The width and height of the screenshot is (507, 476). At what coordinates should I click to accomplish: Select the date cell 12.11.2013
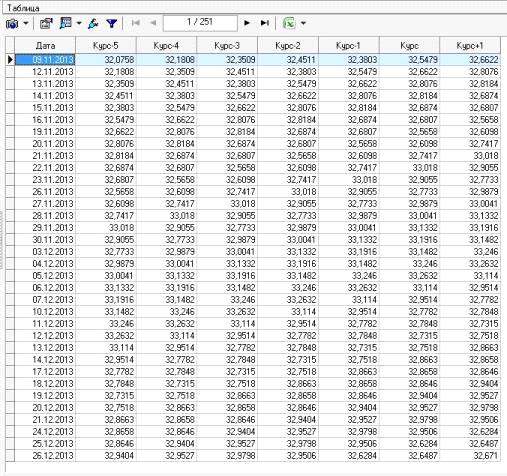click(45, 72)
